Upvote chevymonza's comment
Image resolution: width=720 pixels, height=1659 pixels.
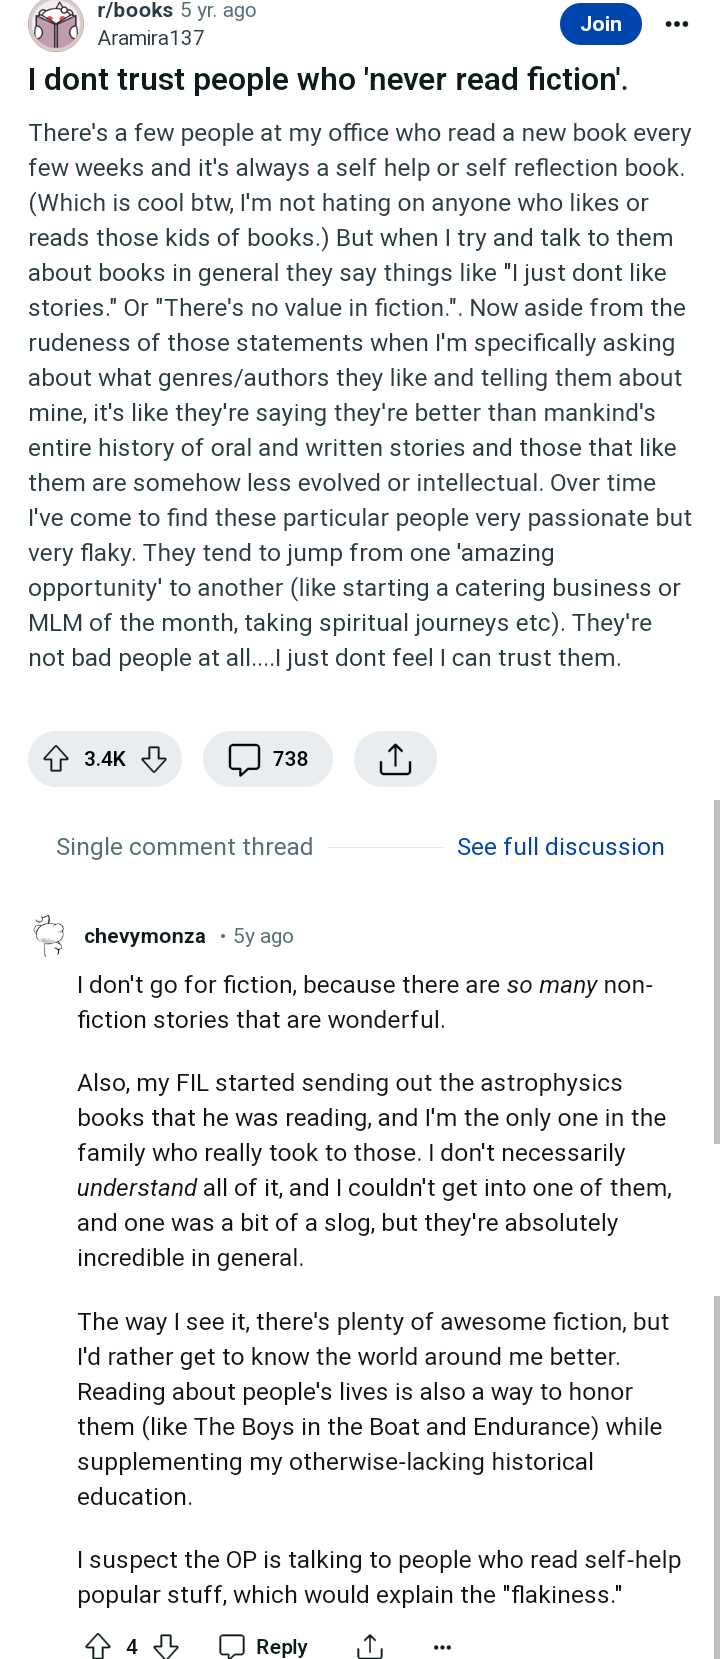click(x=98, y=1646)
